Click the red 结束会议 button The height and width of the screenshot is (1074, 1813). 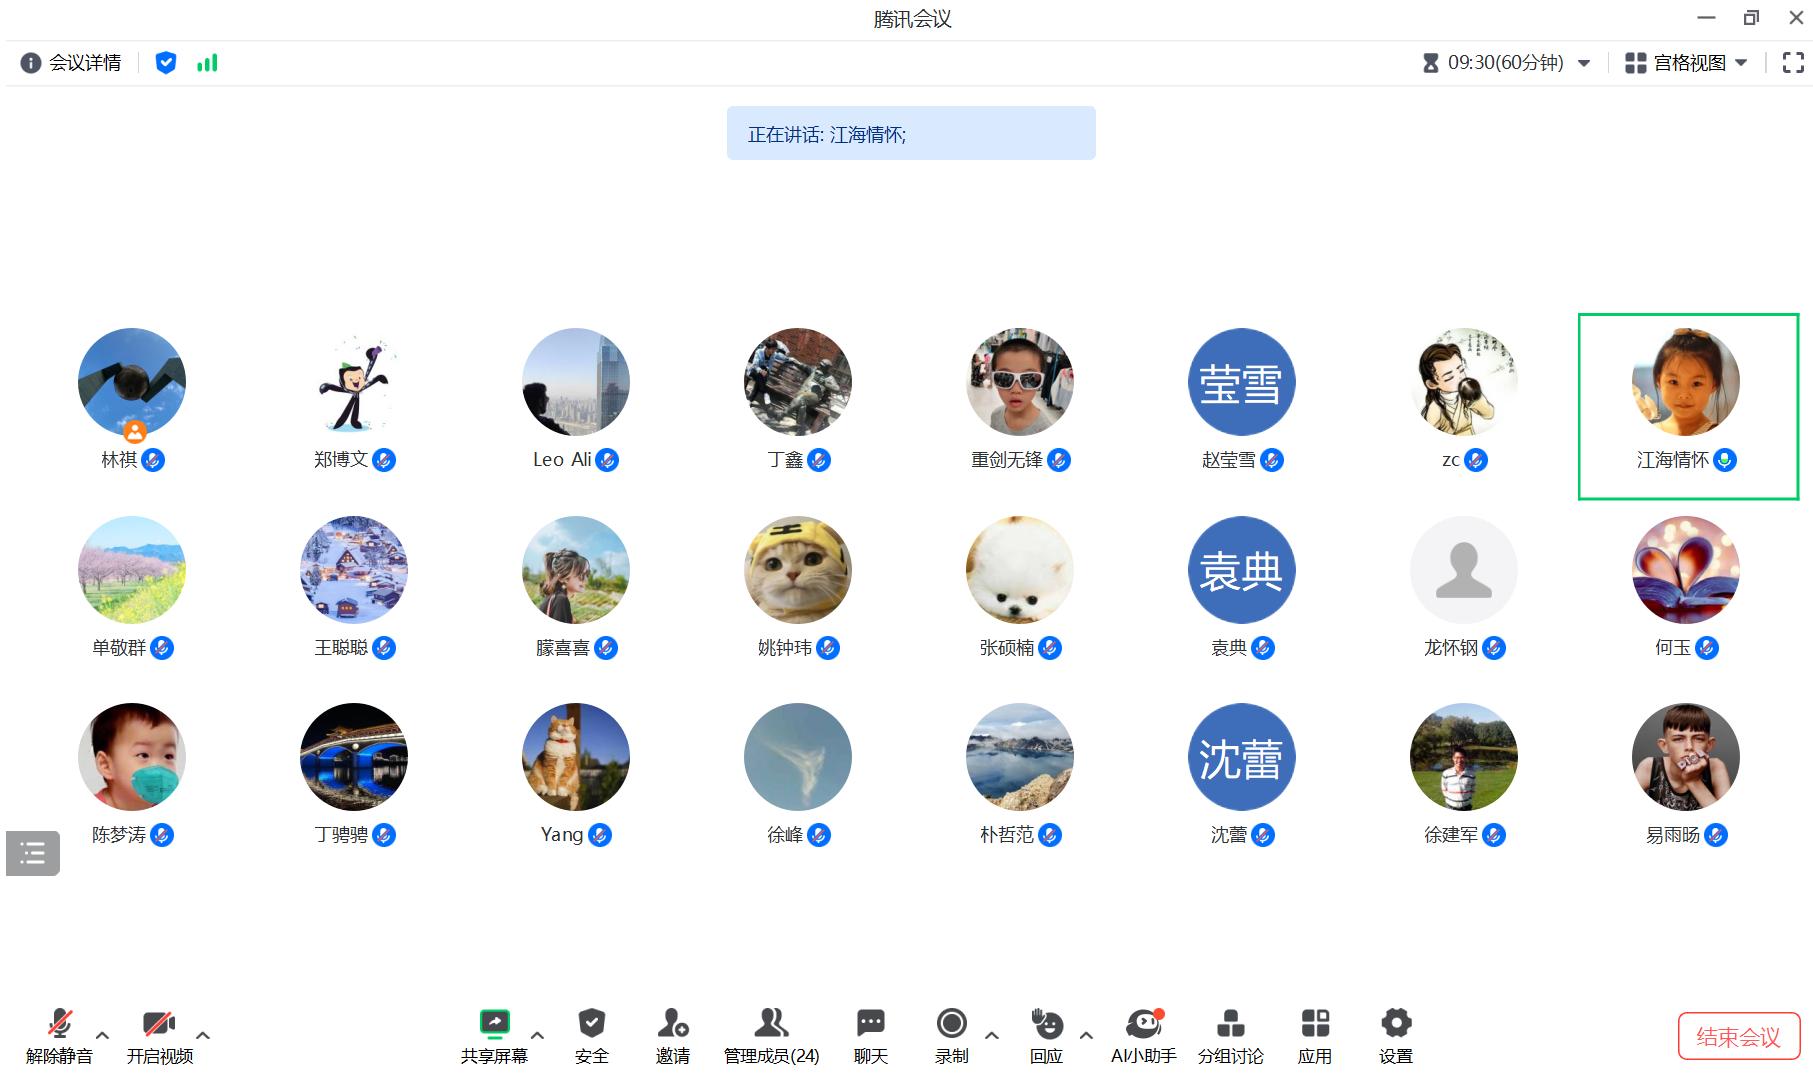tap(1738, 1037)
